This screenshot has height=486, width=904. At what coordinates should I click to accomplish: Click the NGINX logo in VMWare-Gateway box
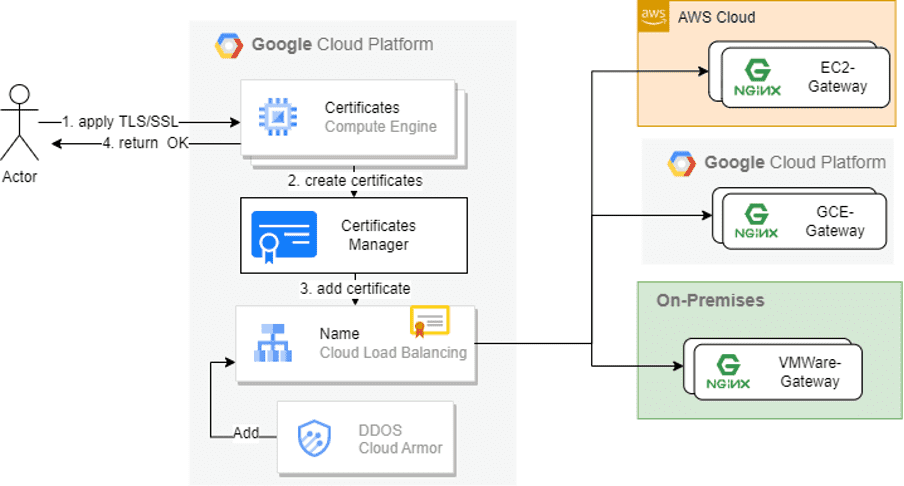(728, 372)
